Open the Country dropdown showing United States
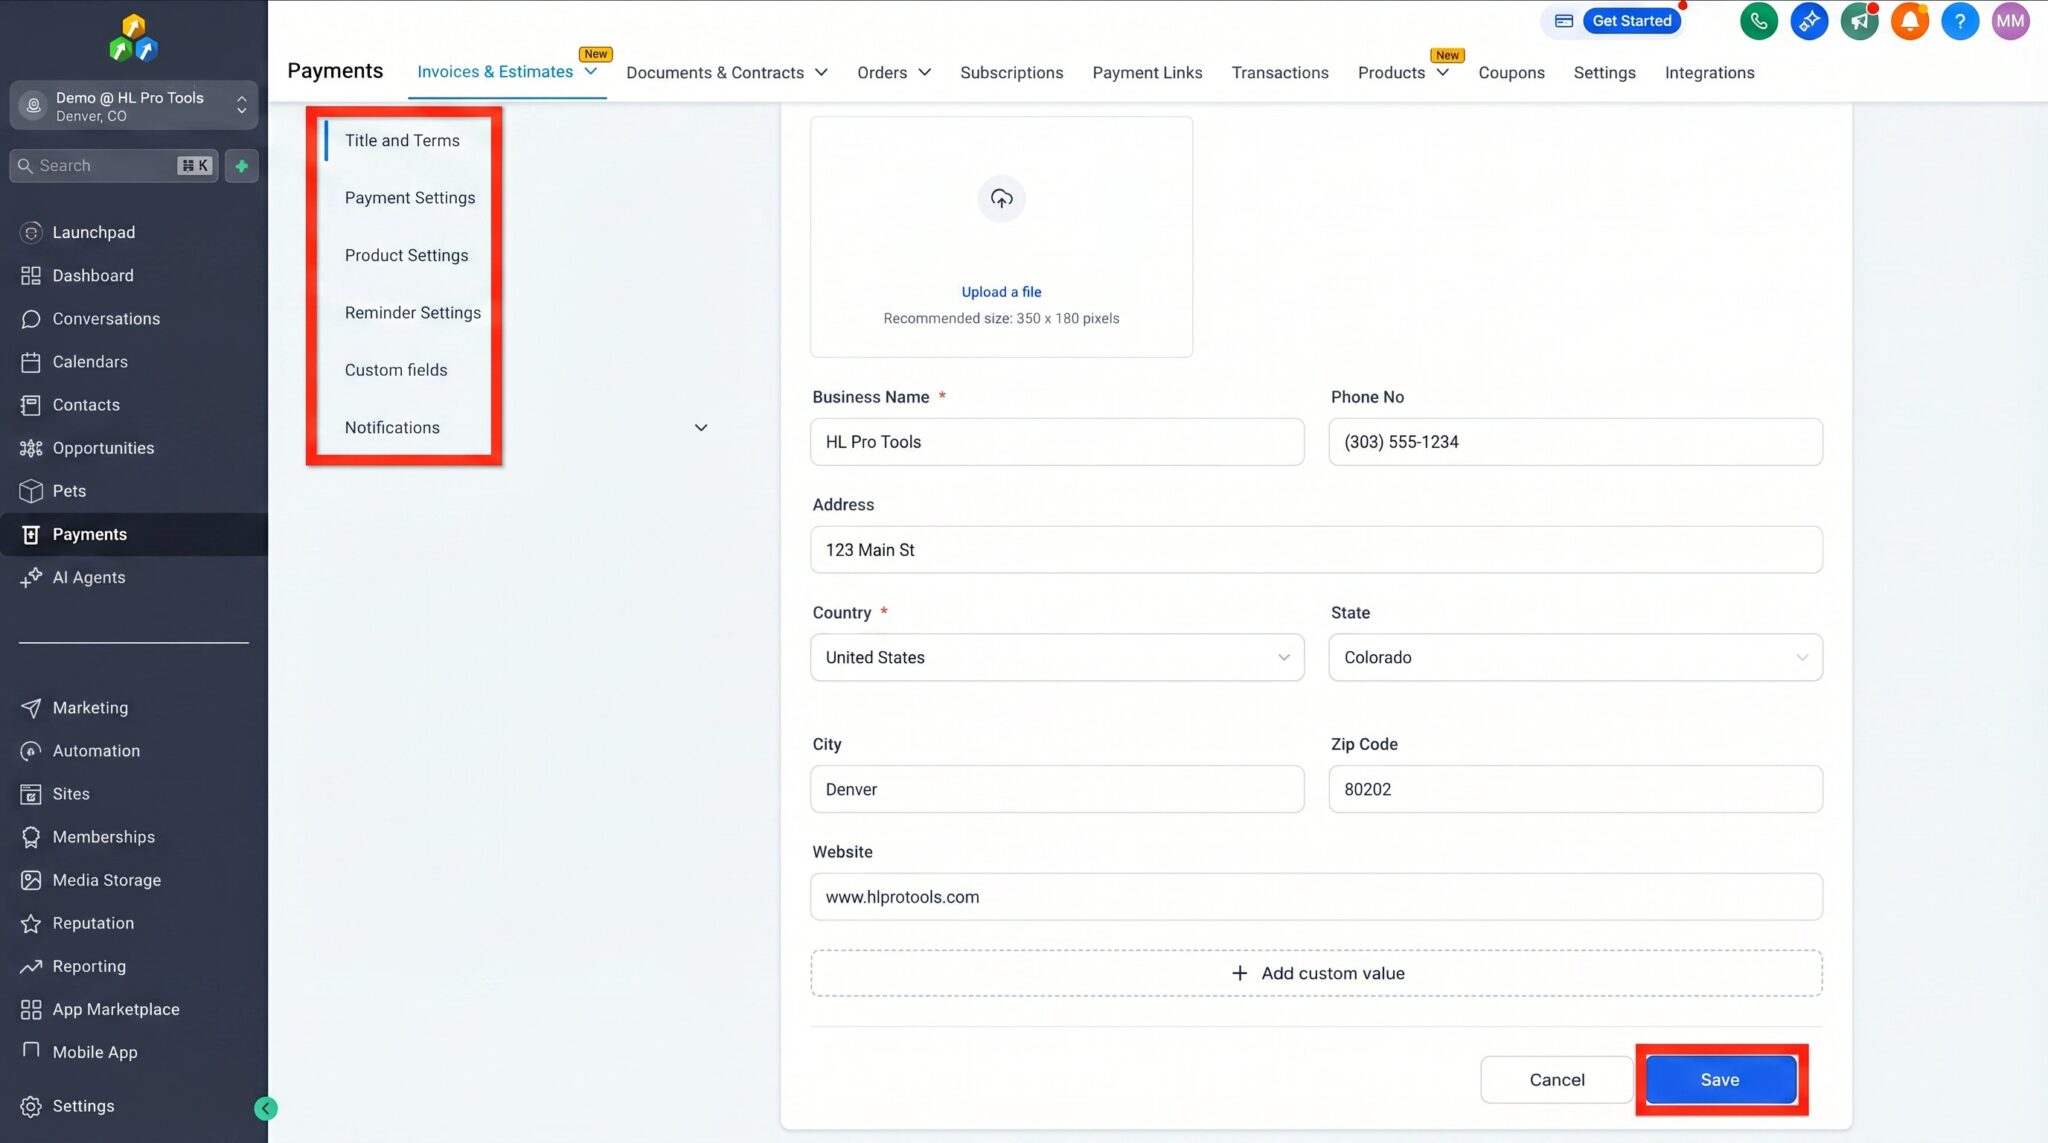 1057,657
